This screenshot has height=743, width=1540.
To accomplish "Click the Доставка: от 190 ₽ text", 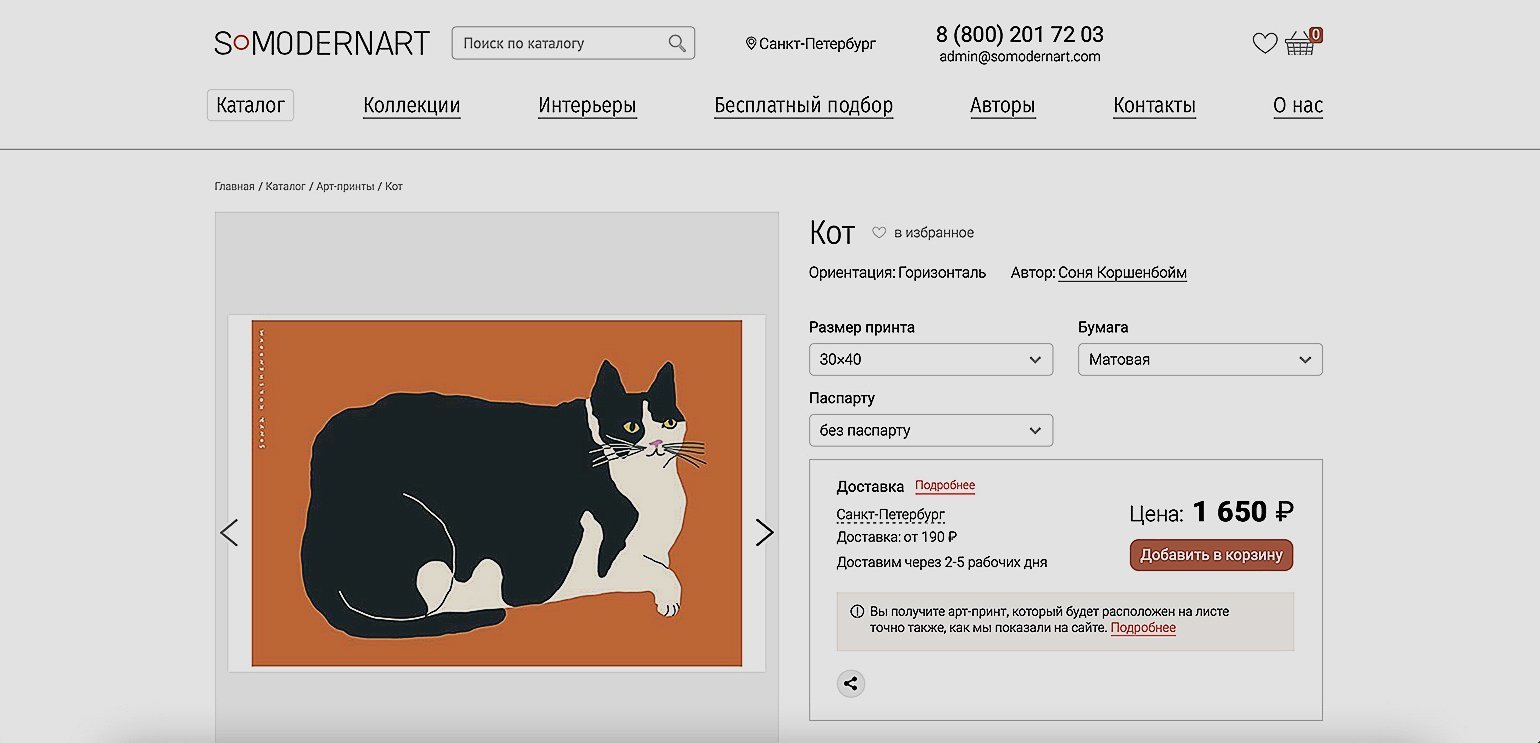I will tap(897, 537).
